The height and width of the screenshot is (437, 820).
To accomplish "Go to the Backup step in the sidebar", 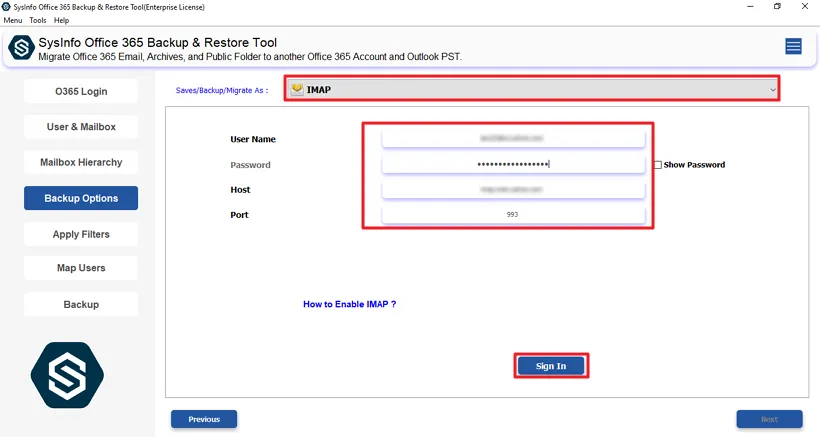I will (x=81, y=304).
